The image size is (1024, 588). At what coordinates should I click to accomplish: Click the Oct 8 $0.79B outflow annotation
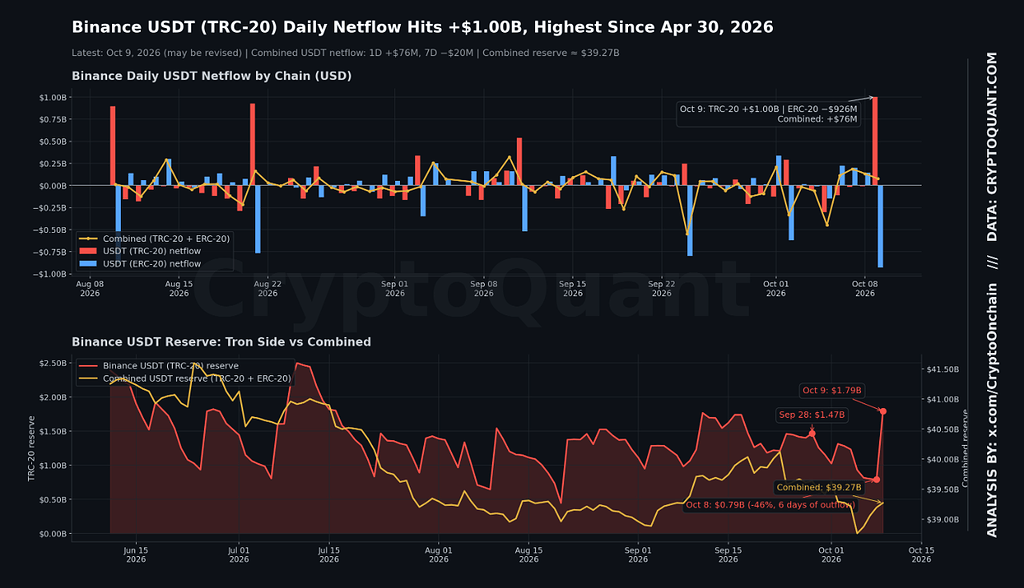click(x=770, y=504)
